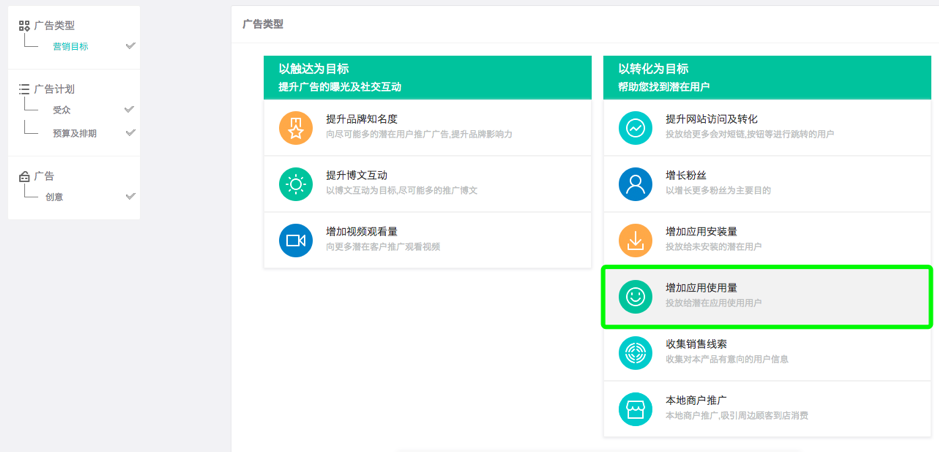Click the text 帮助您找到潜在用户
Viewport: 939px width, 452px height.
[664, 87]
